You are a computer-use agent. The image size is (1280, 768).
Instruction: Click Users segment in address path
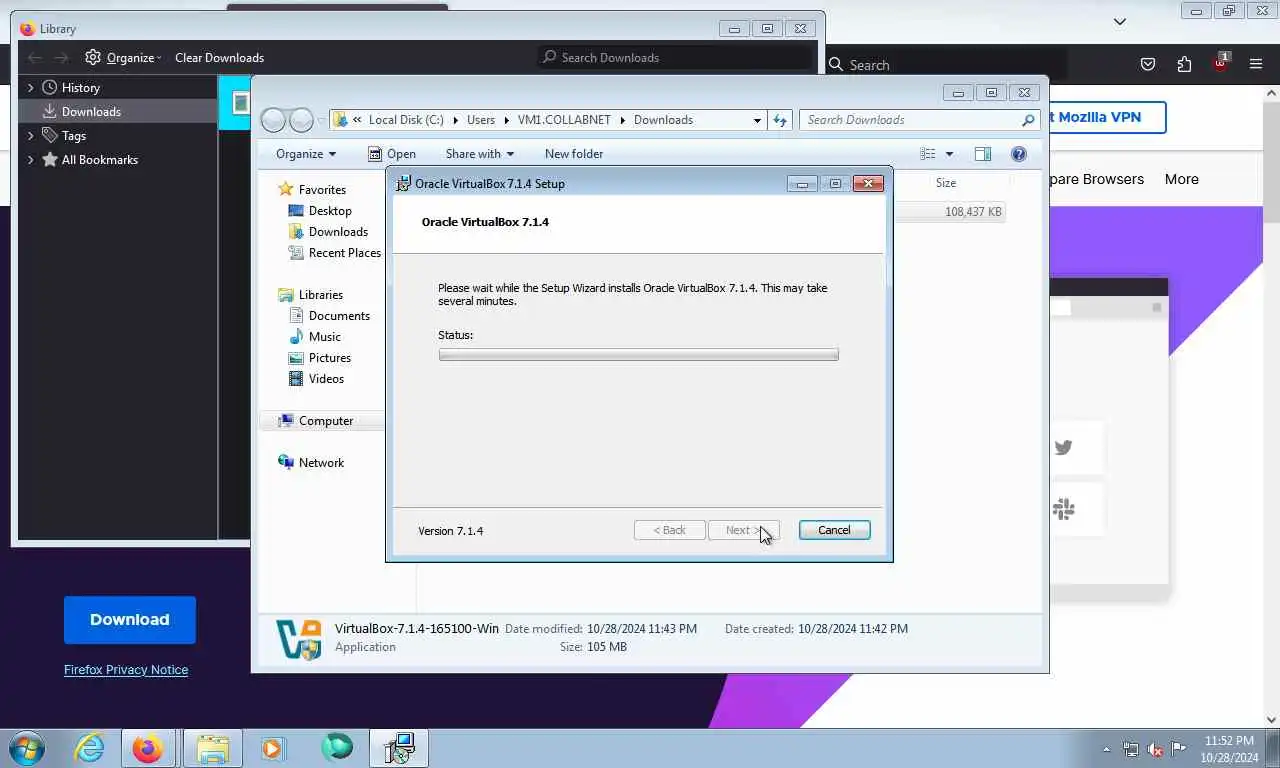tap(481, 120)
